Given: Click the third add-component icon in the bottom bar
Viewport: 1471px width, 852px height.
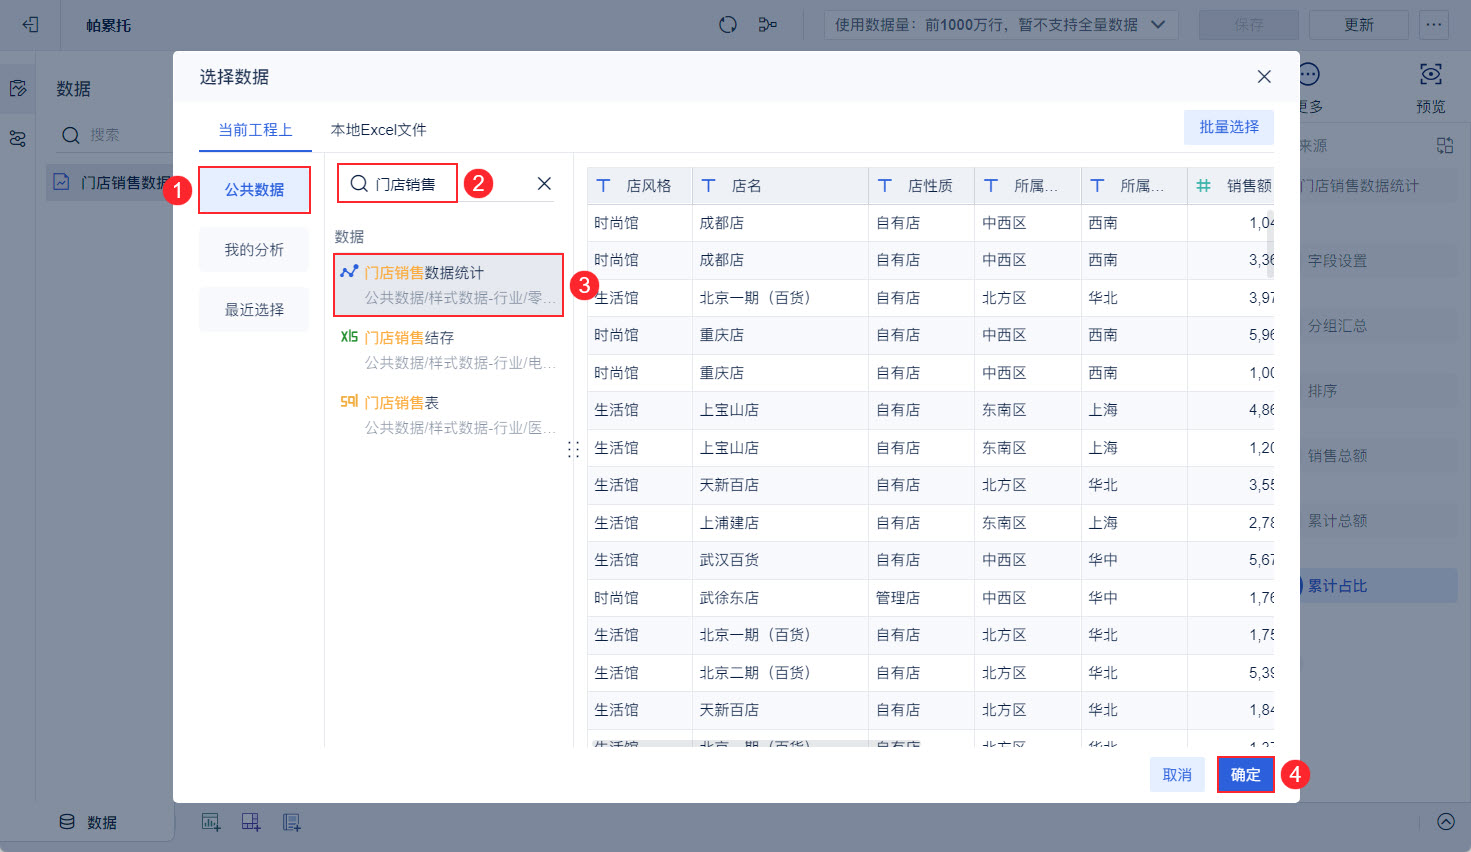Looking at the screenshot, I should [291, 822].
